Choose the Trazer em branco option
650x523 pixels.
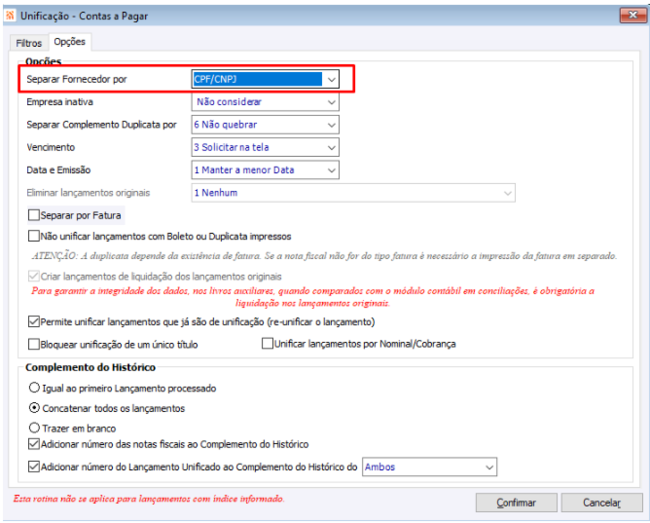(34, 428)
